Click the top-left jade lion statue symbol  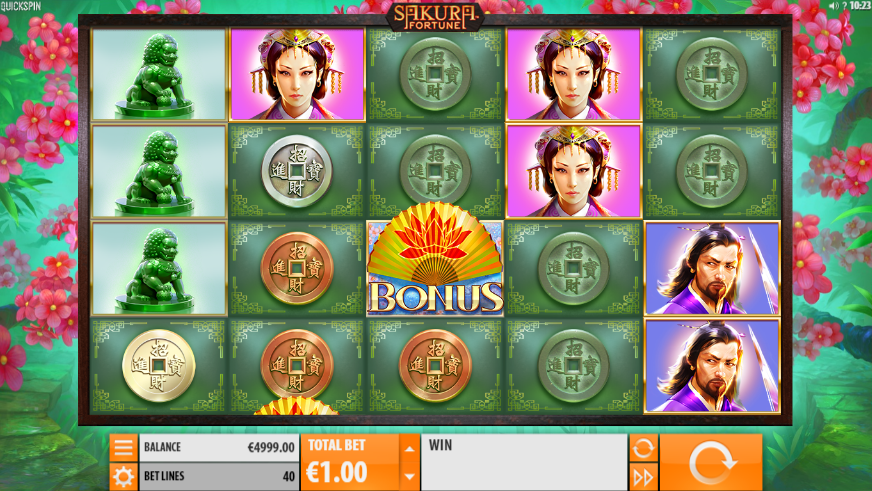[158, 75]
